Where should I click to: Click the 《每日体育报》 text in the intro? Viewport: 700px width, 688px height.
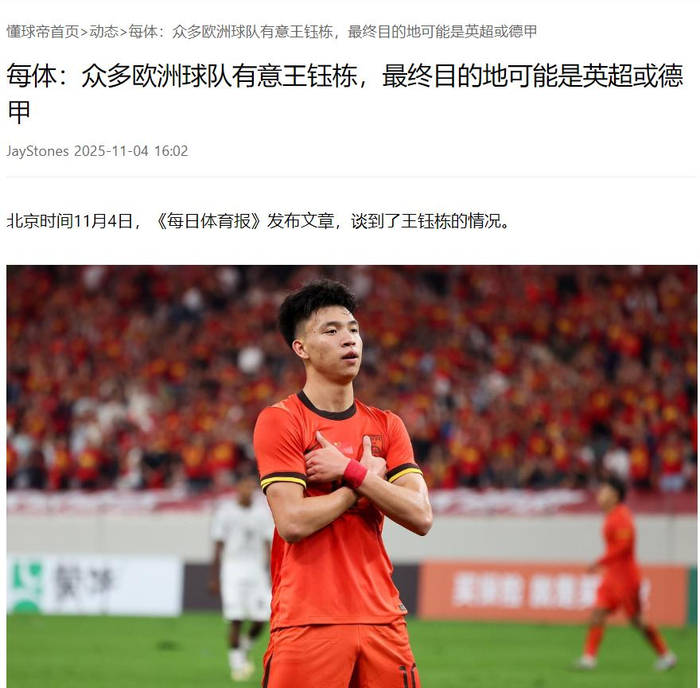[x=208, y=221]
